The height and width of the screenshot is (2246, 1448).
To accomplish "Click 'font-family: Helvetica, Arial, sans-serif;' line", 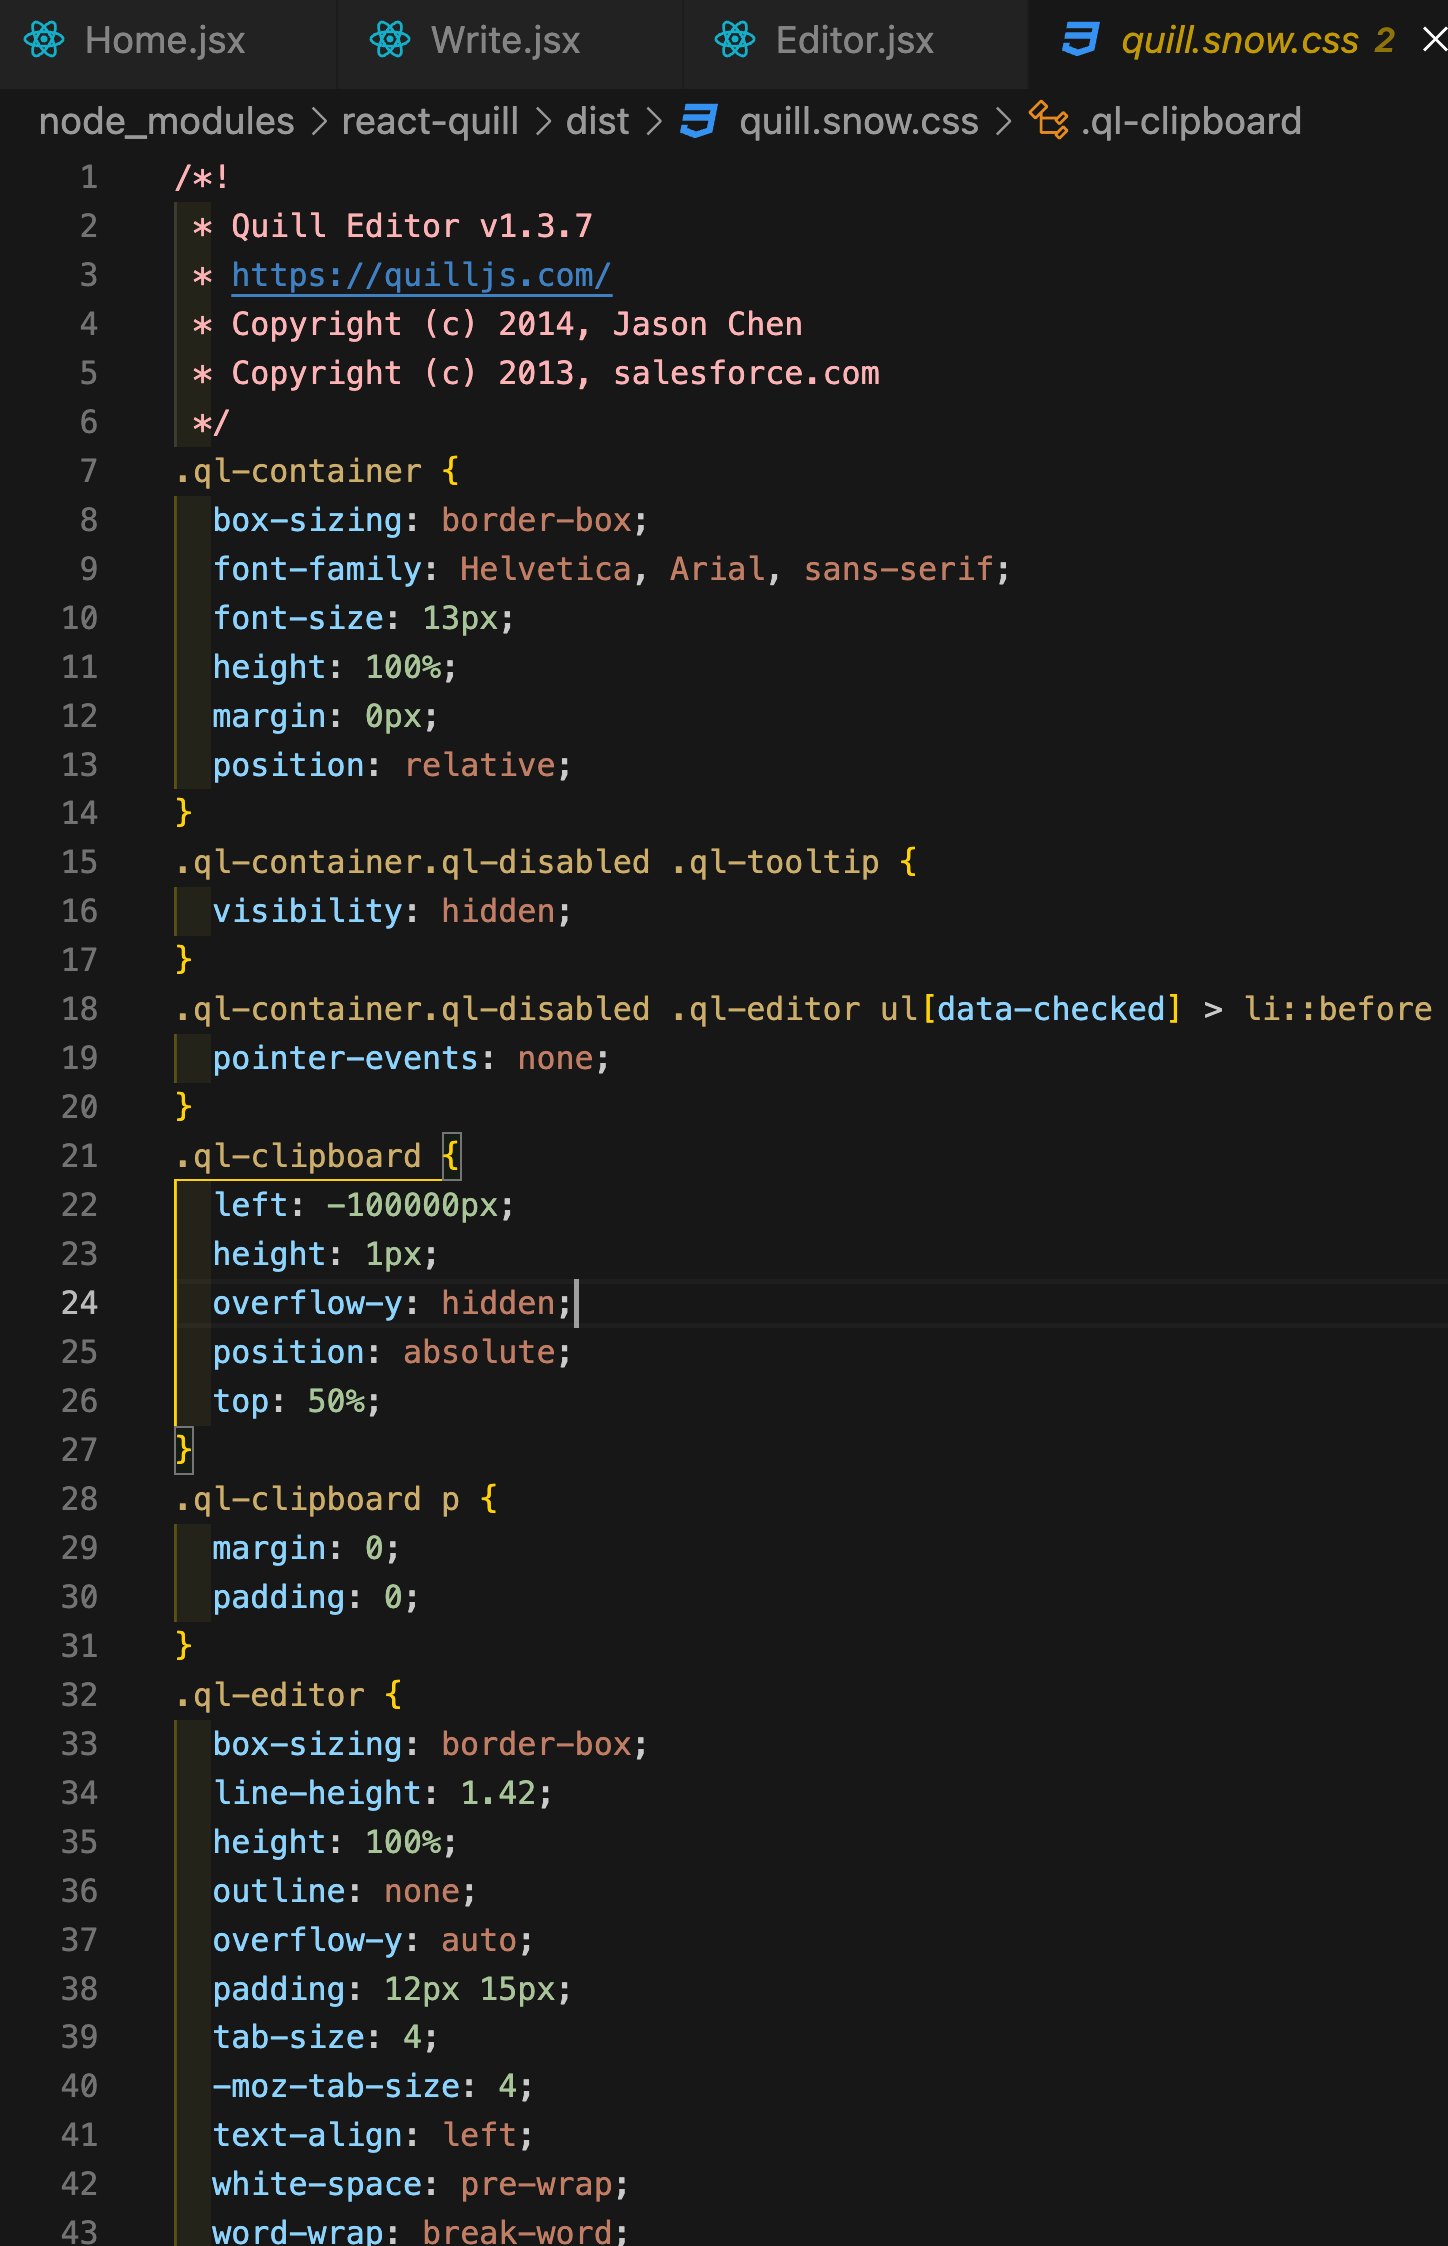I will click(x=612, y=569).
